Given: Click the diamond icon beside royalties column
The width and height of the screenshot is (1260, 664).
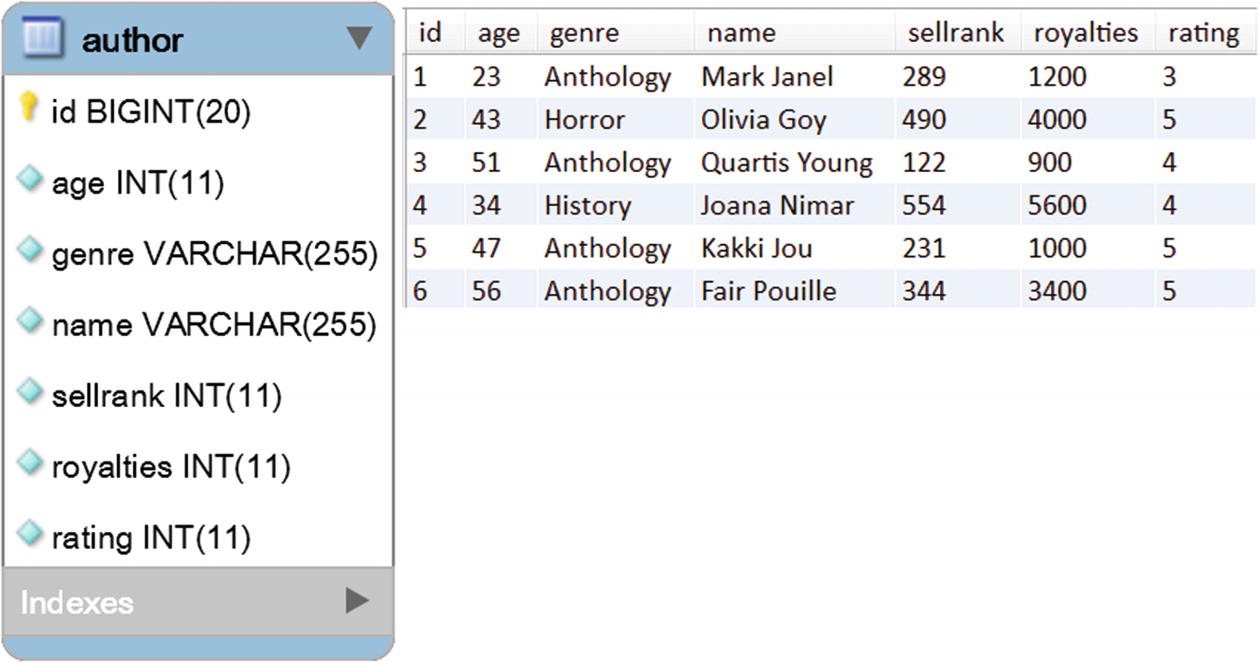Looking at the screenshot, I should tap(31, 462).
